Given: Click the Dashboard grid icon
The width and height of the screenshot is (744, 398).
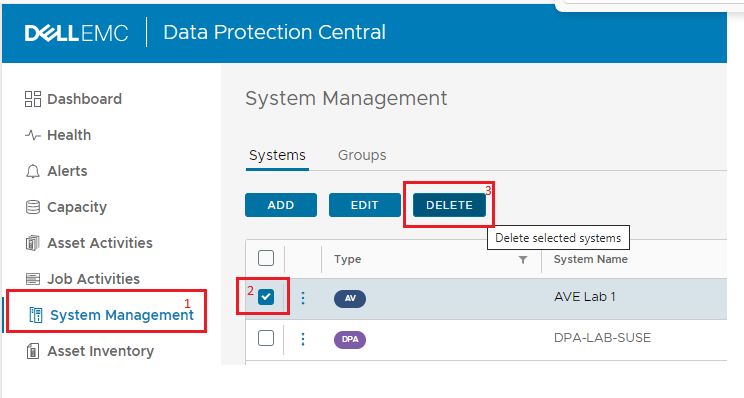Looking at the screenshot, I should pyautogui.click(x=33, y=99).
